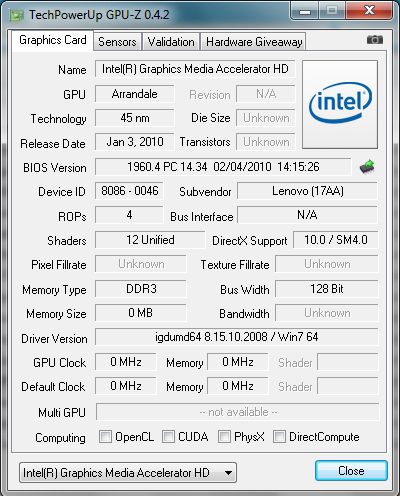Toggle the CUDA checkbox

click(168, 436)
